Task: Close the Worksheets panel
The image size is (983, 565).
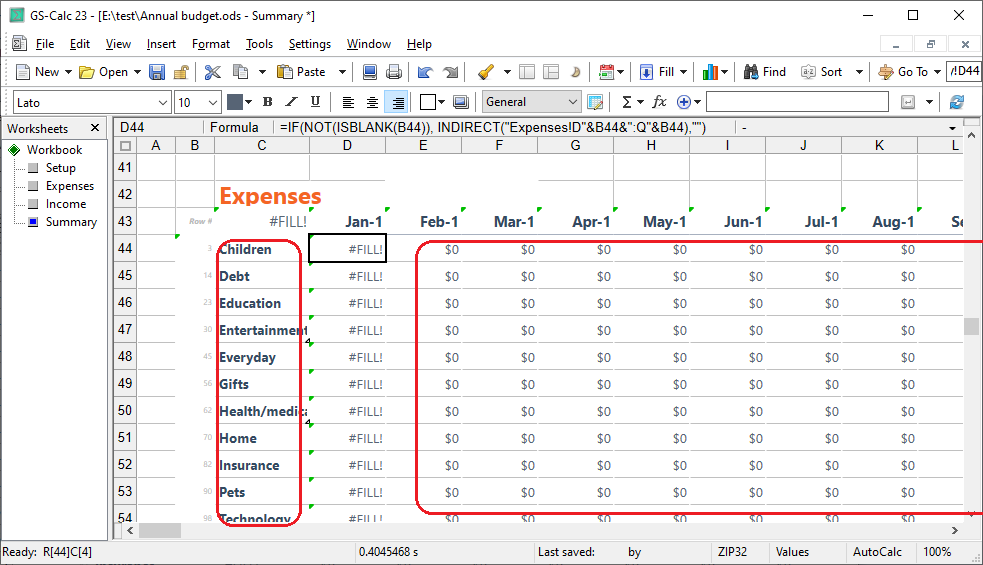Action: point(95,128)
